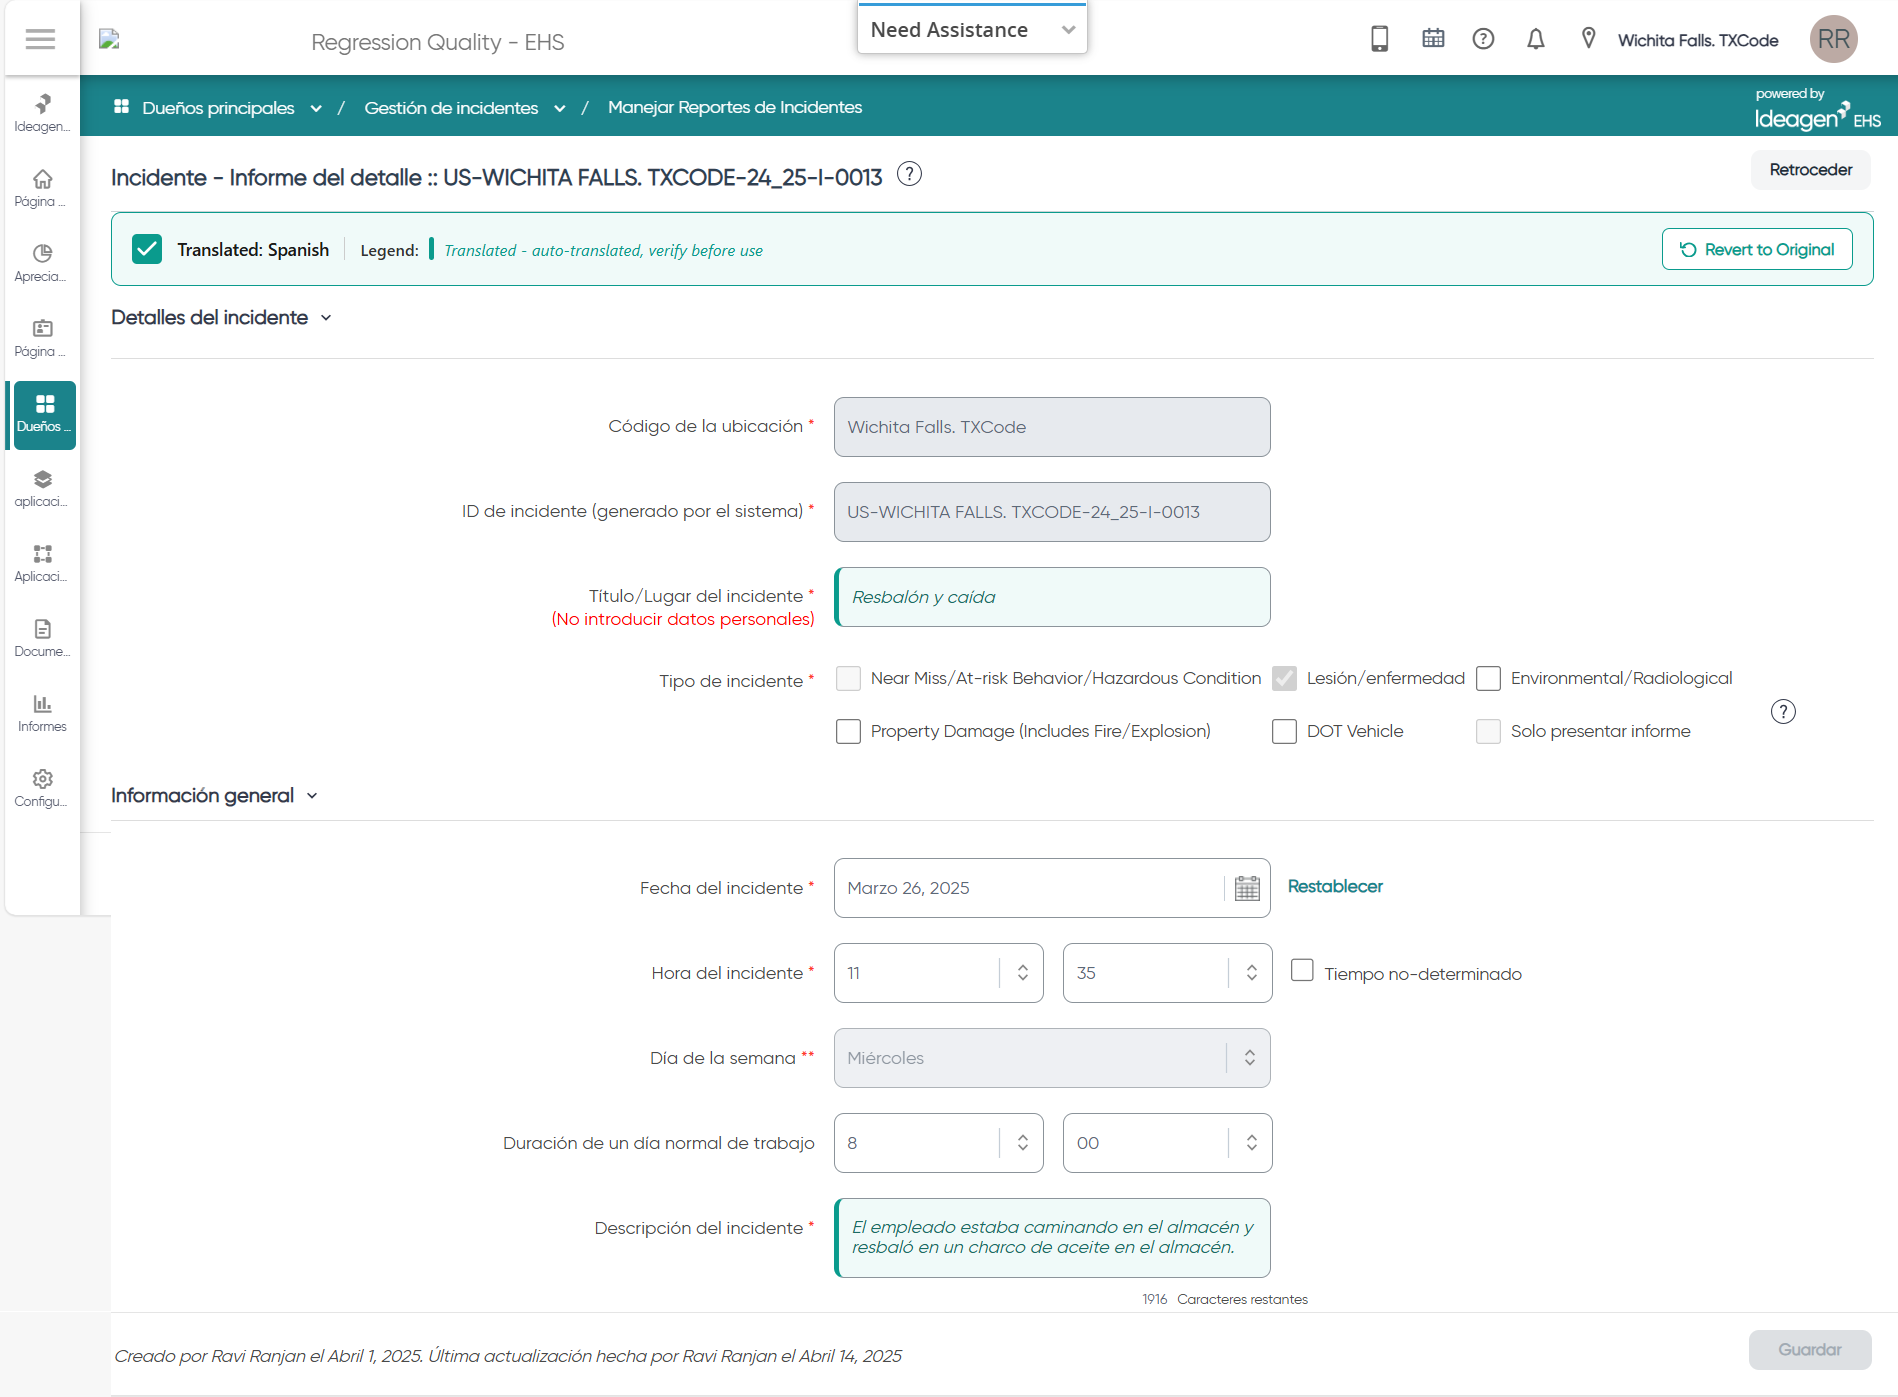The height and width of the screenshot is (1397, 1898).
Task: Open the Informes chart sidebar icon
Action: [x=42, y=712]
